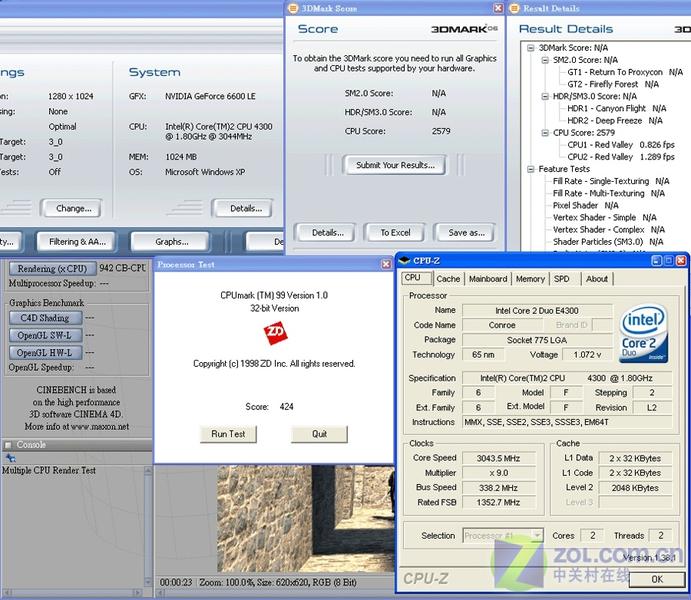Collapse the Feature Tests tree node
The height and width of the screenshot is (600, 691).
[531, 169]
